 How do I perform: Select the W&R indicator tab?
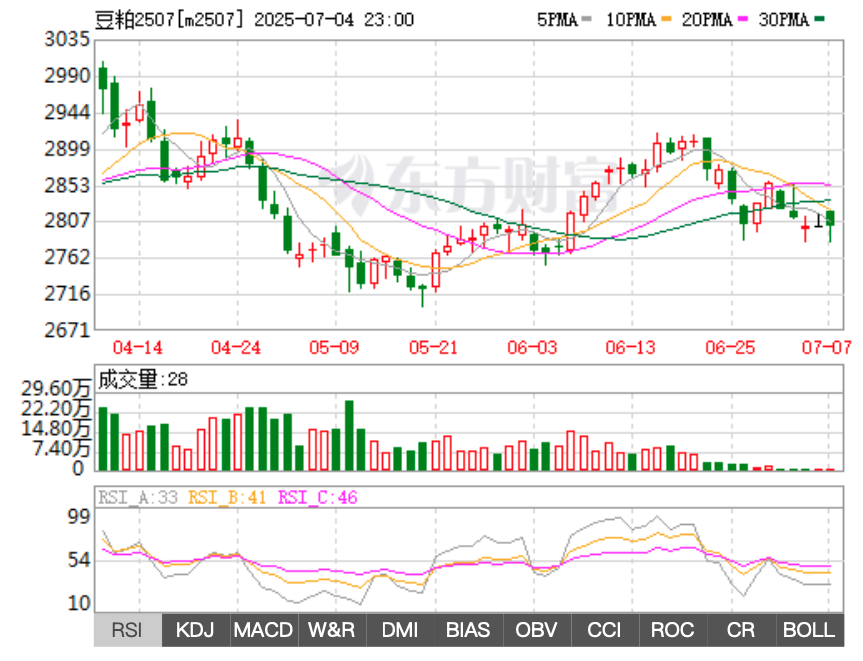(x=332, y=630)
